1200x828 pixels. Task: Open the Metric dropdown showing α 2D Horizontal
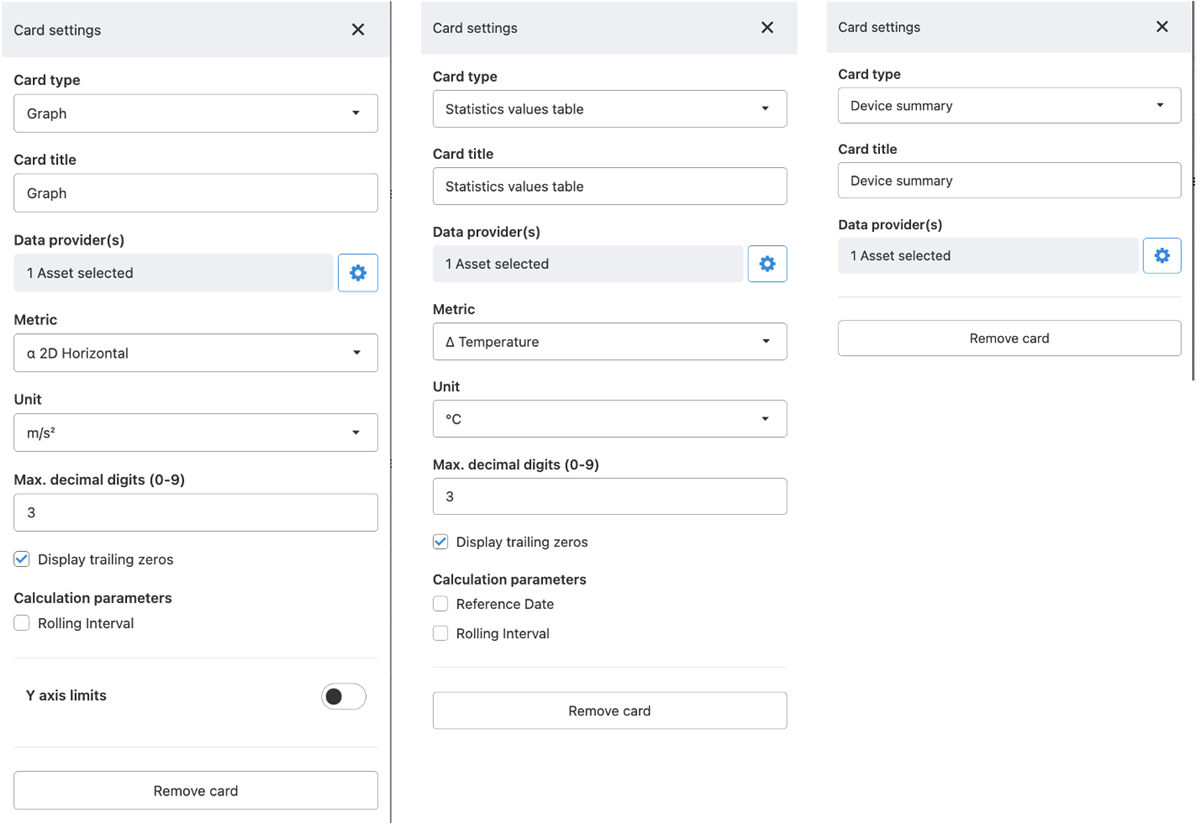pyautogui.click(x=195, y=352)
